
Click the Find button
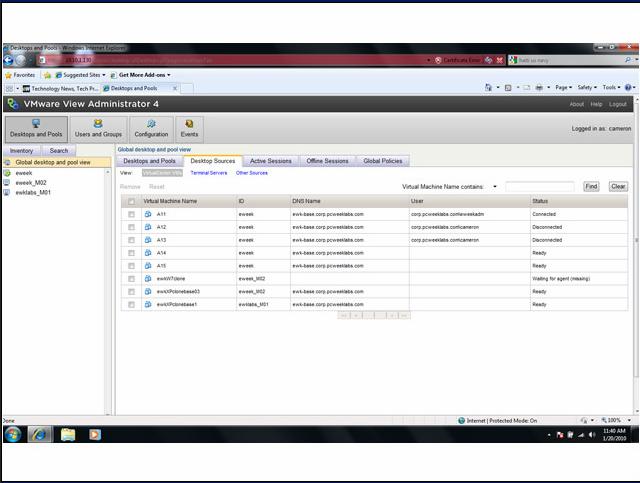point(591,187)
